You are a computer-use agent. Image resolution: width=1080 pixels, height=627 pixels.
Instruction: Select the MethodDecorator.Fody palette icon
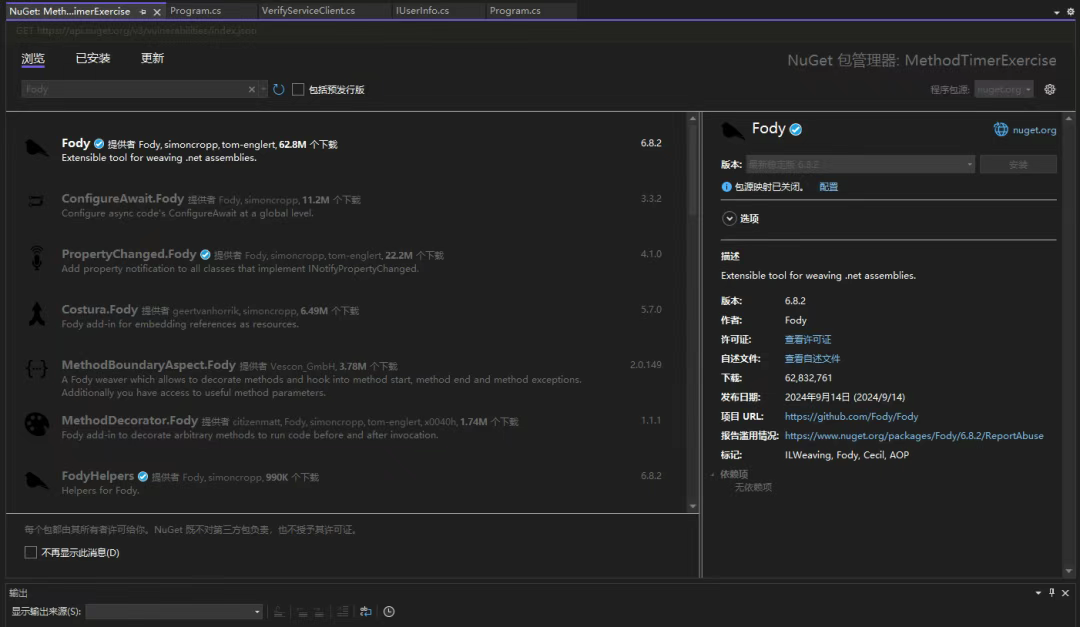pos(37,425)
